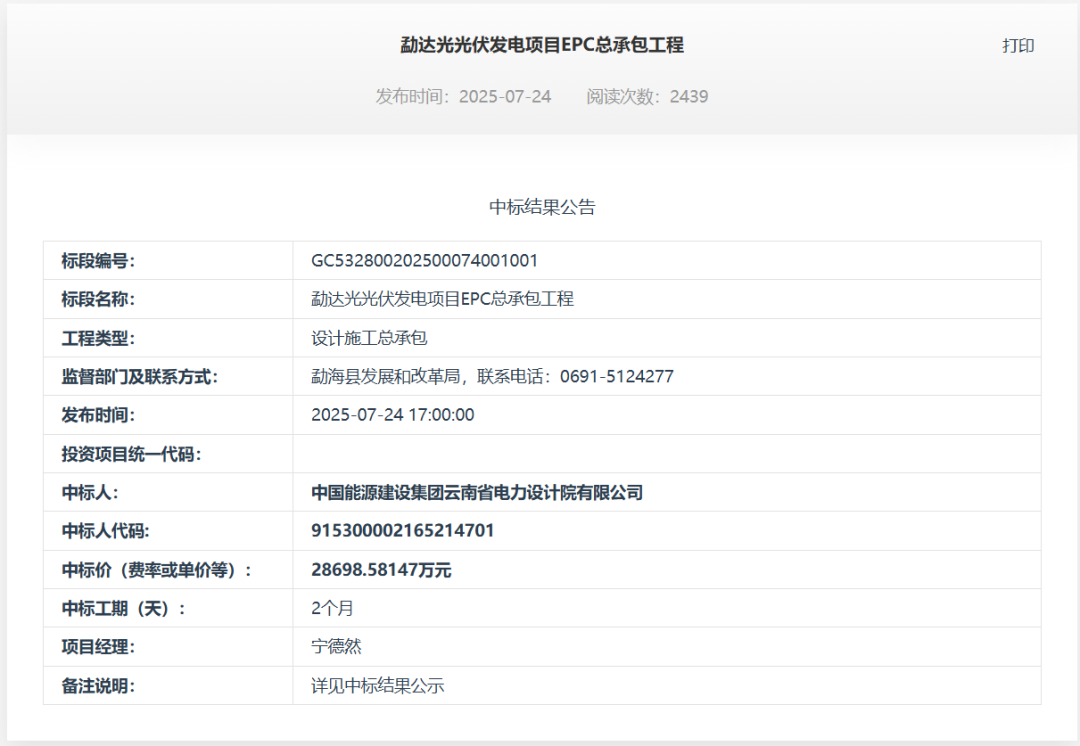Viewport: 1080px width, 746px height.
Task: Click the 标段名称 value in the table
Action: [442, 299]
